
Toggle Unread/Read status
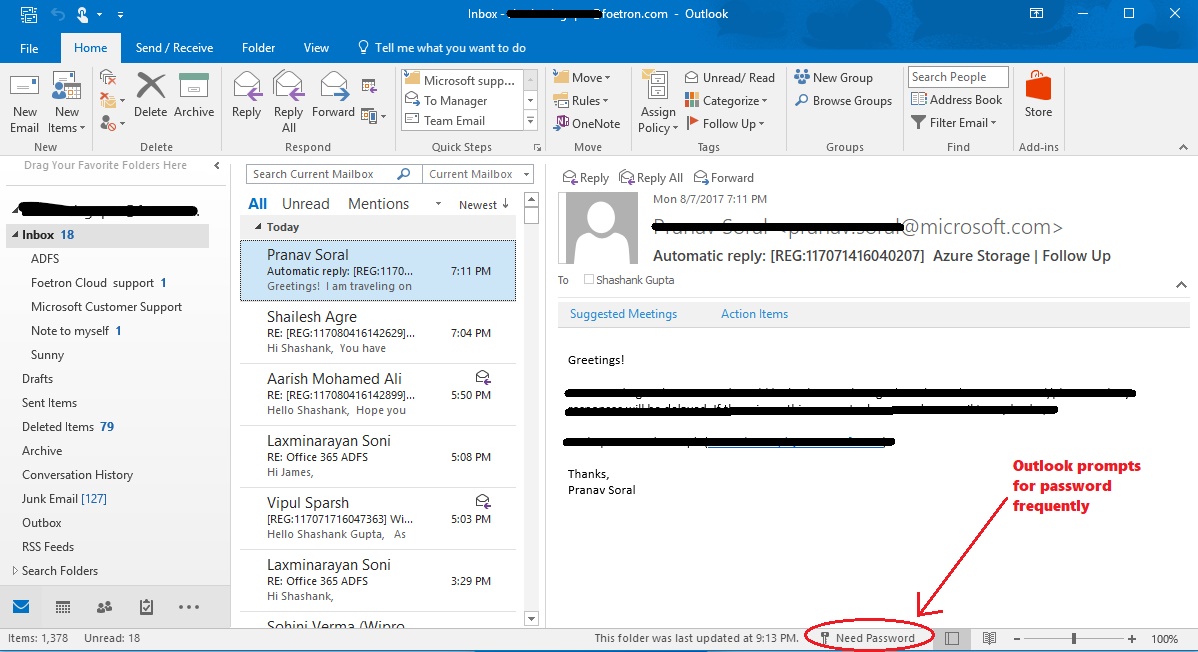coord(730,77)
